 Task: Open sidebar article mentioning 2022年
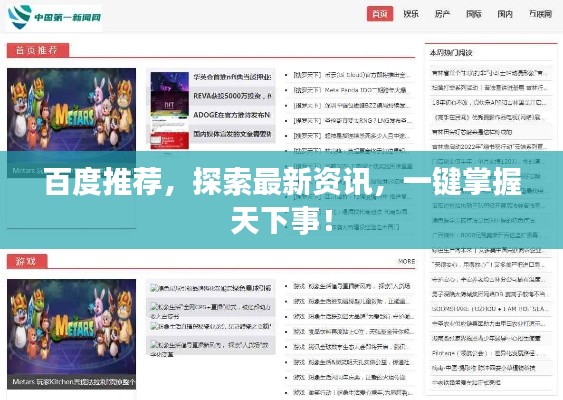point(489,147)
